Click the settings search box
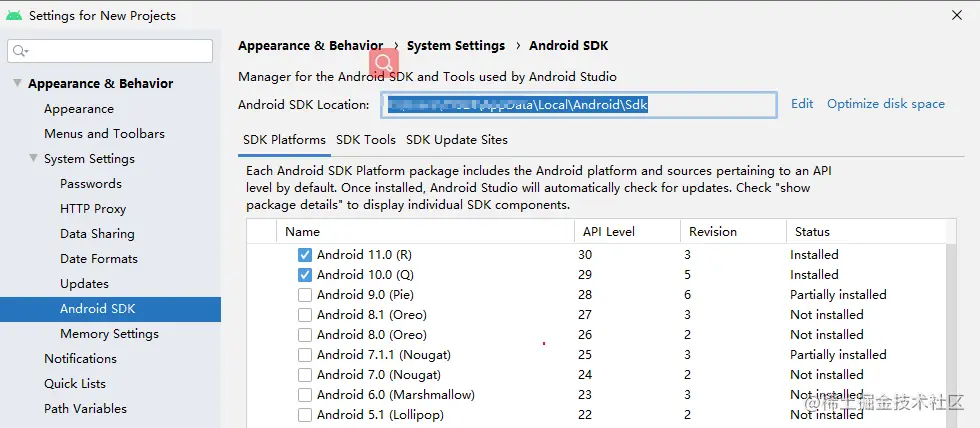 pos(110,51)
